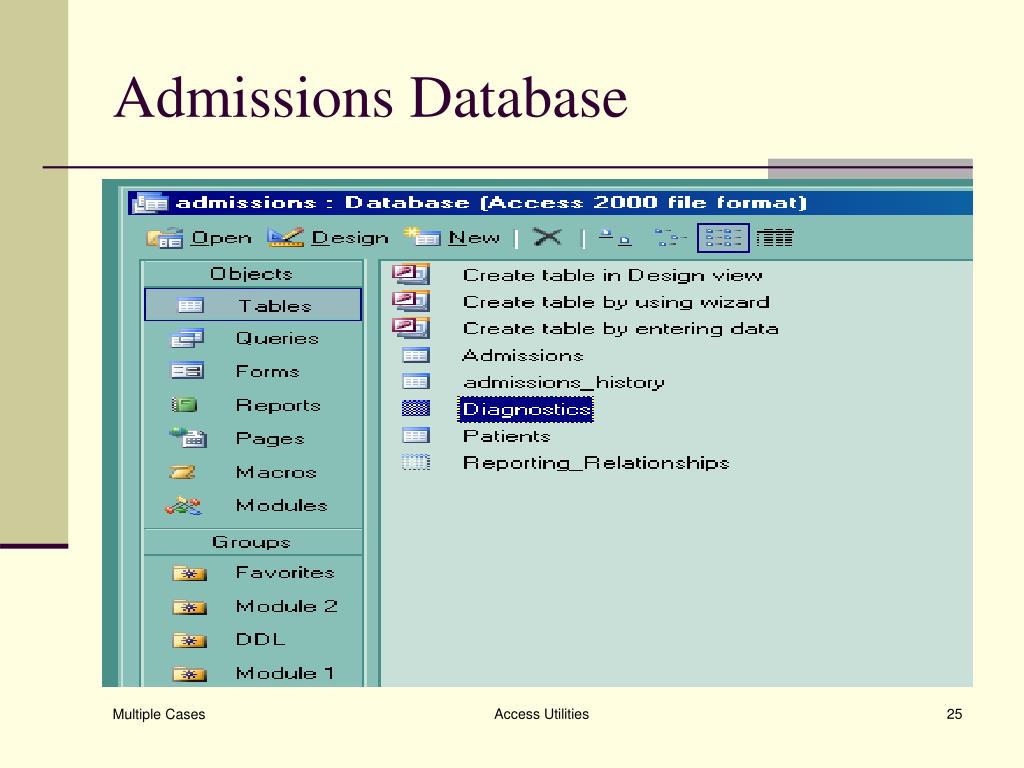The height and width of the screenshot is (768, 1024).
Task: Click the Admissions table icon
Action: pyautogui.click(x=416, y=355)
